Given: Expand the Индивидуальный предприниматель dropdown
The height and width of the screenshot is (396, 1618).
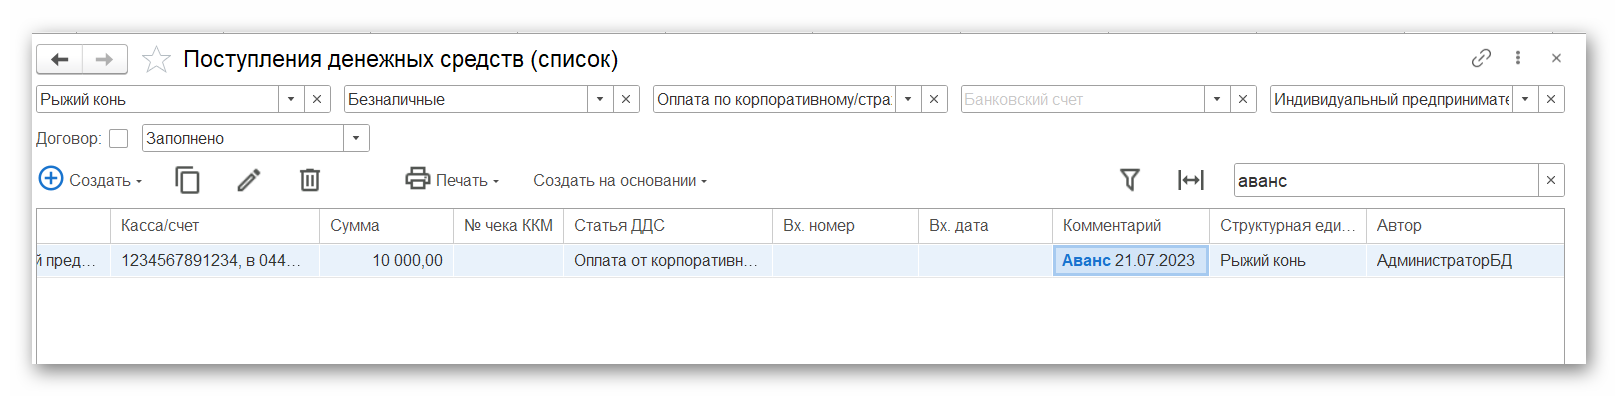Looking at the screenshot, I should tap(1525, 99).
